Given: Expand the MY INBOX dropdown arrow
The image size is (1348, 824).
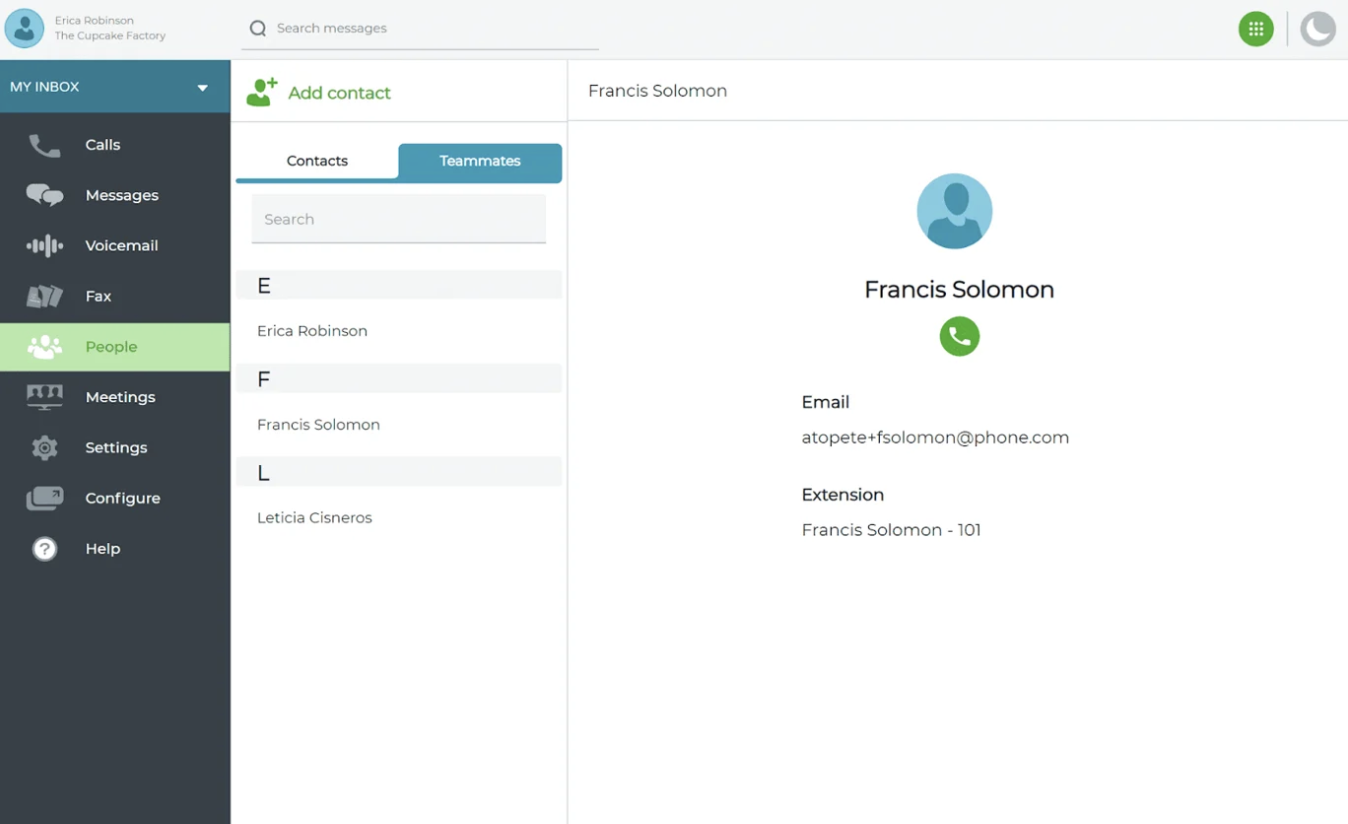Looking at the screenshot, I should coord(203,88).
